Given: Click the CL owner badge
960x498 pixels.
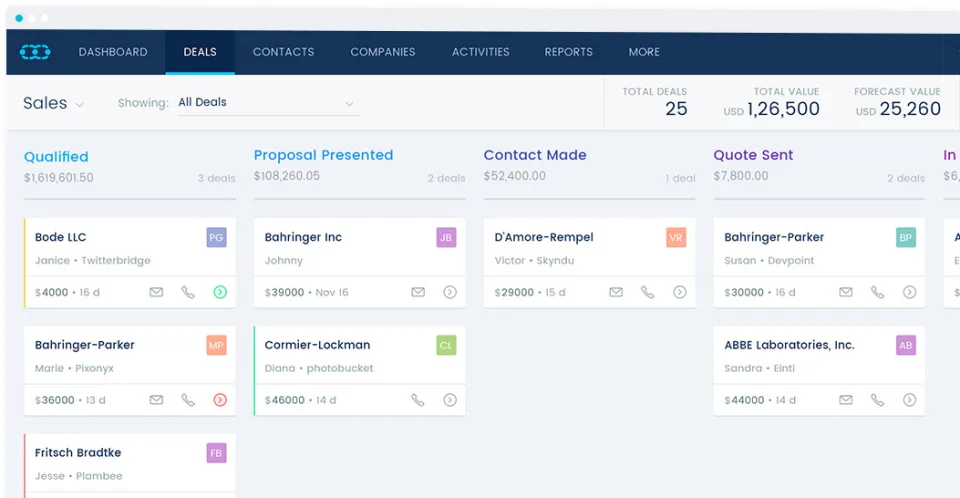Looking at the screenshot, I should 446,345.
